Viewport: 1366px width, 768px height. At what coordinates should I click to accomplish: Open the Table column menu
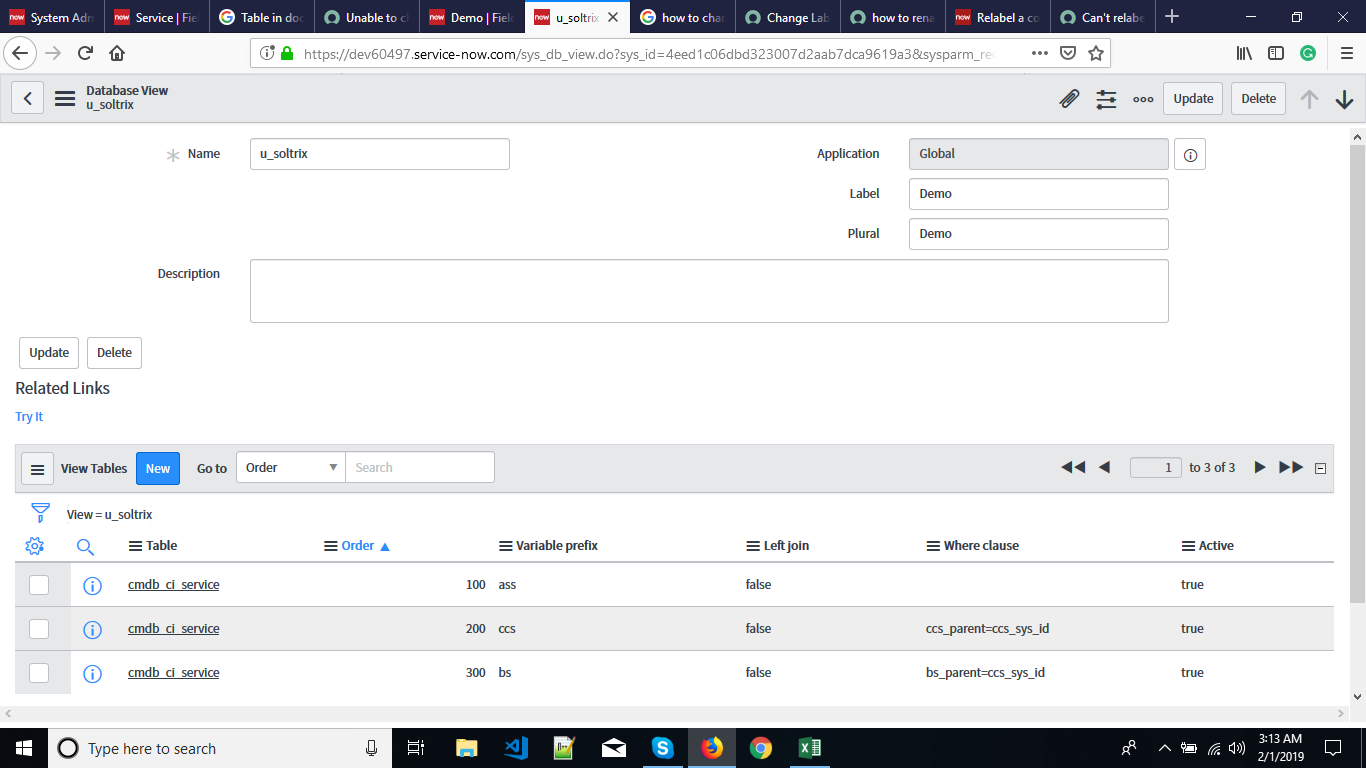tap(136, 546)
